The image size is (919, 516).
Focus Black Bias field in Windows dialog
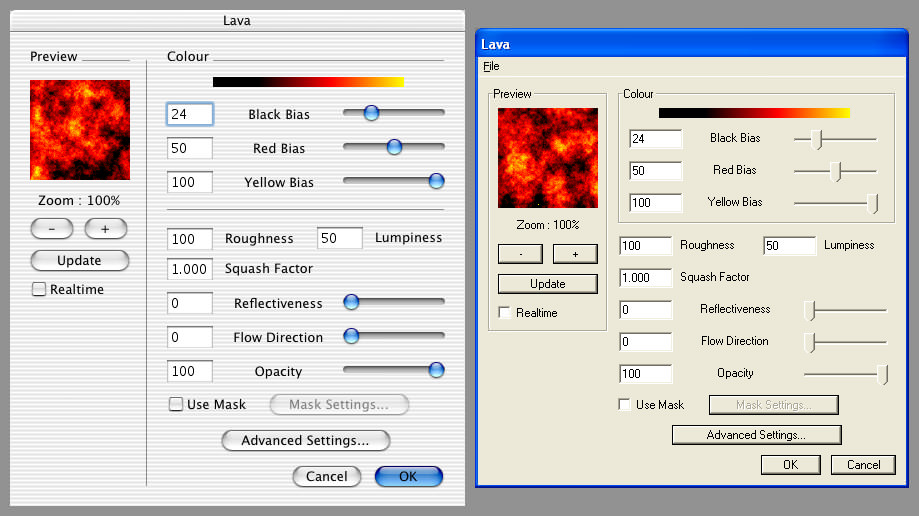click(x=656, y=138)
